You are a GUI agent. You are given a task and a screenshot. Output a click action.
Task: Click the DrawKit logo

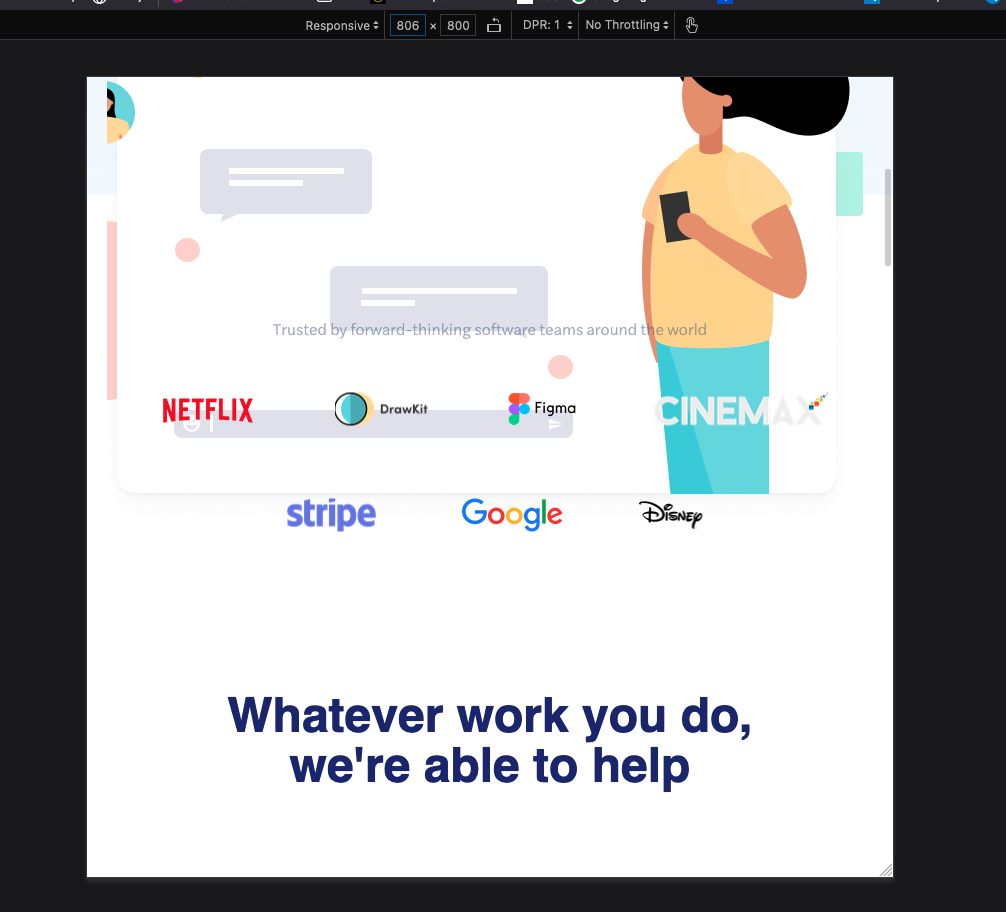381,409
